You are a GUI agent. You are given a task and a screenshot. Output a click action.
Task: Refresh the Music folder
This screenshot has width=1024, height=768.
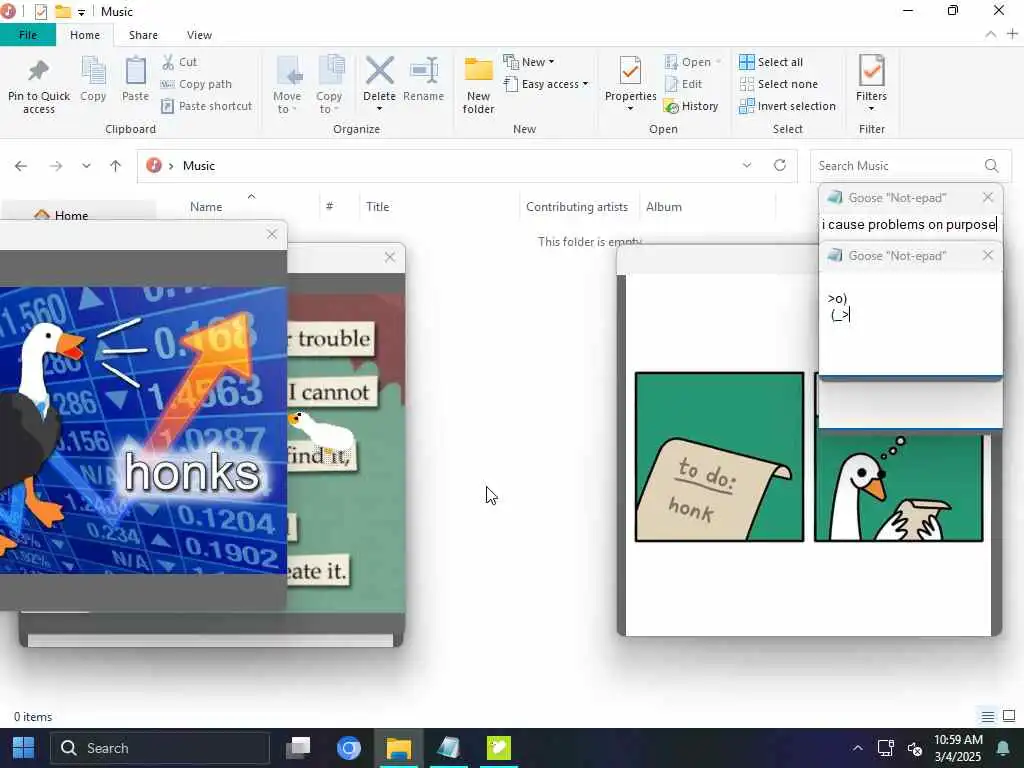coord(780,165)
